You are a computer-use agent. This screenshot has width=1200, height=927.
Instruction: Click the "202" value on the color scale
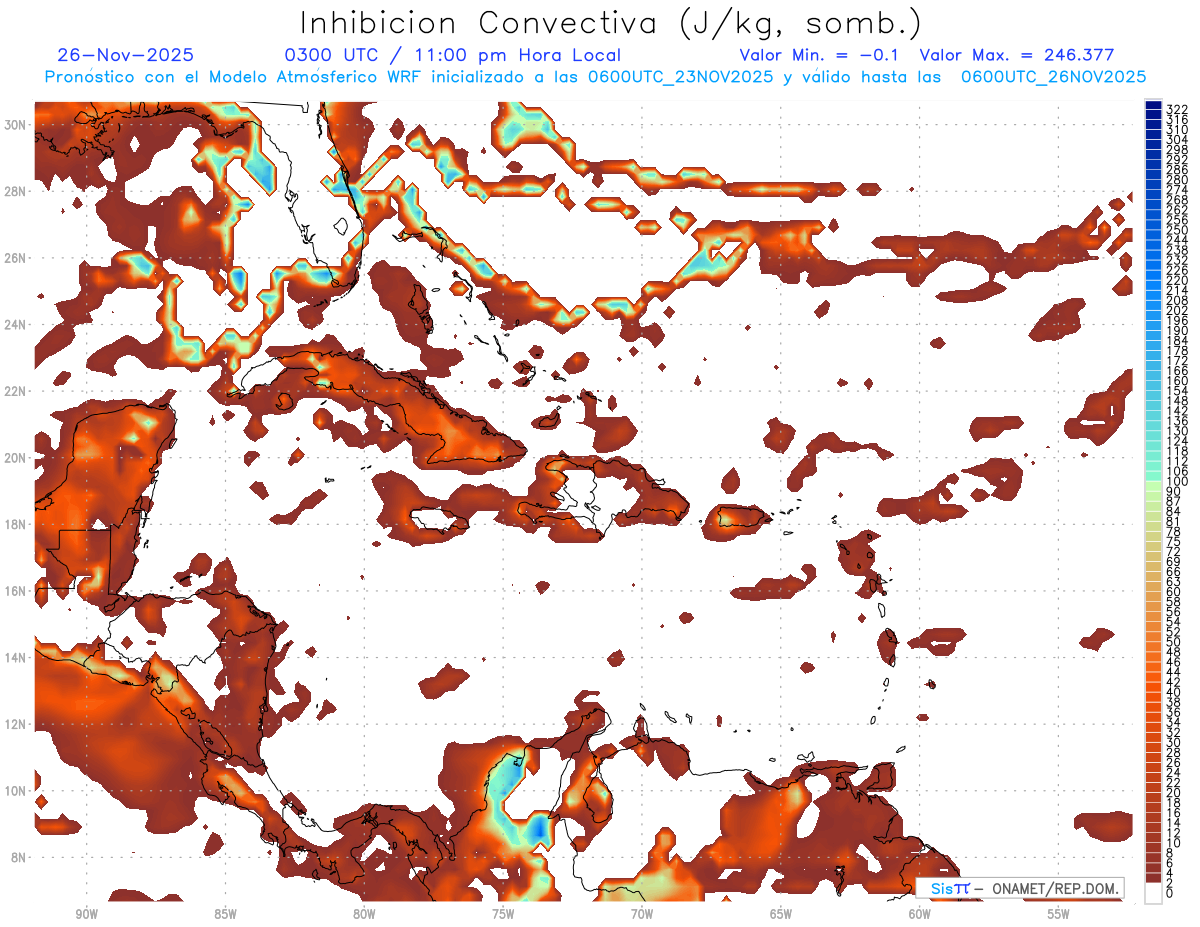[1177, 310]
